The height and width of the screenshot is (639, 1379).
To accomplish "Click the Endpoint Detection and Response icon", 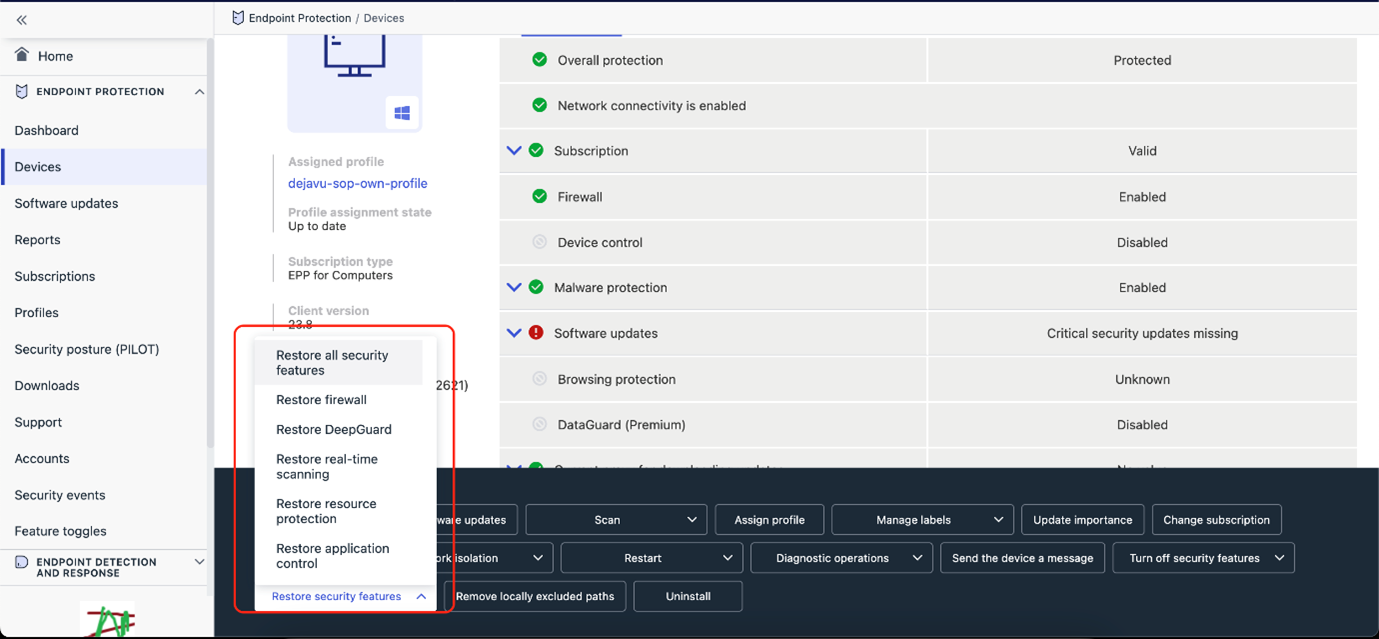I will [x=22, y=562].
